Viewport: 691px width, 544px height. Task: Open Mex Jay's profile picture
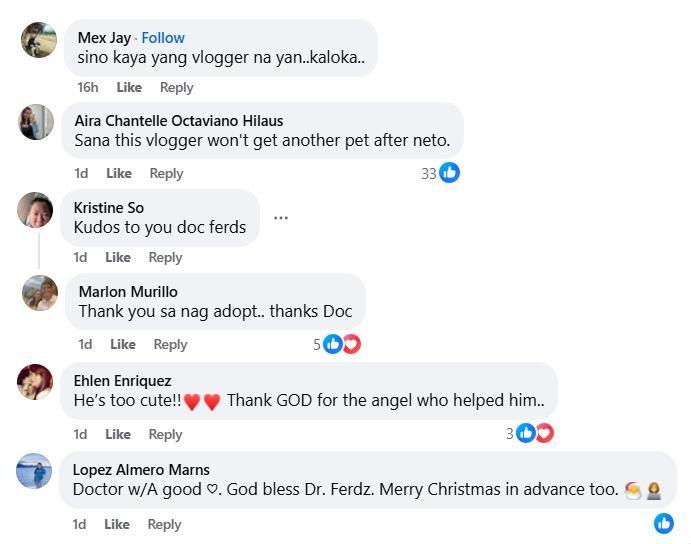(x=39, y=40)
